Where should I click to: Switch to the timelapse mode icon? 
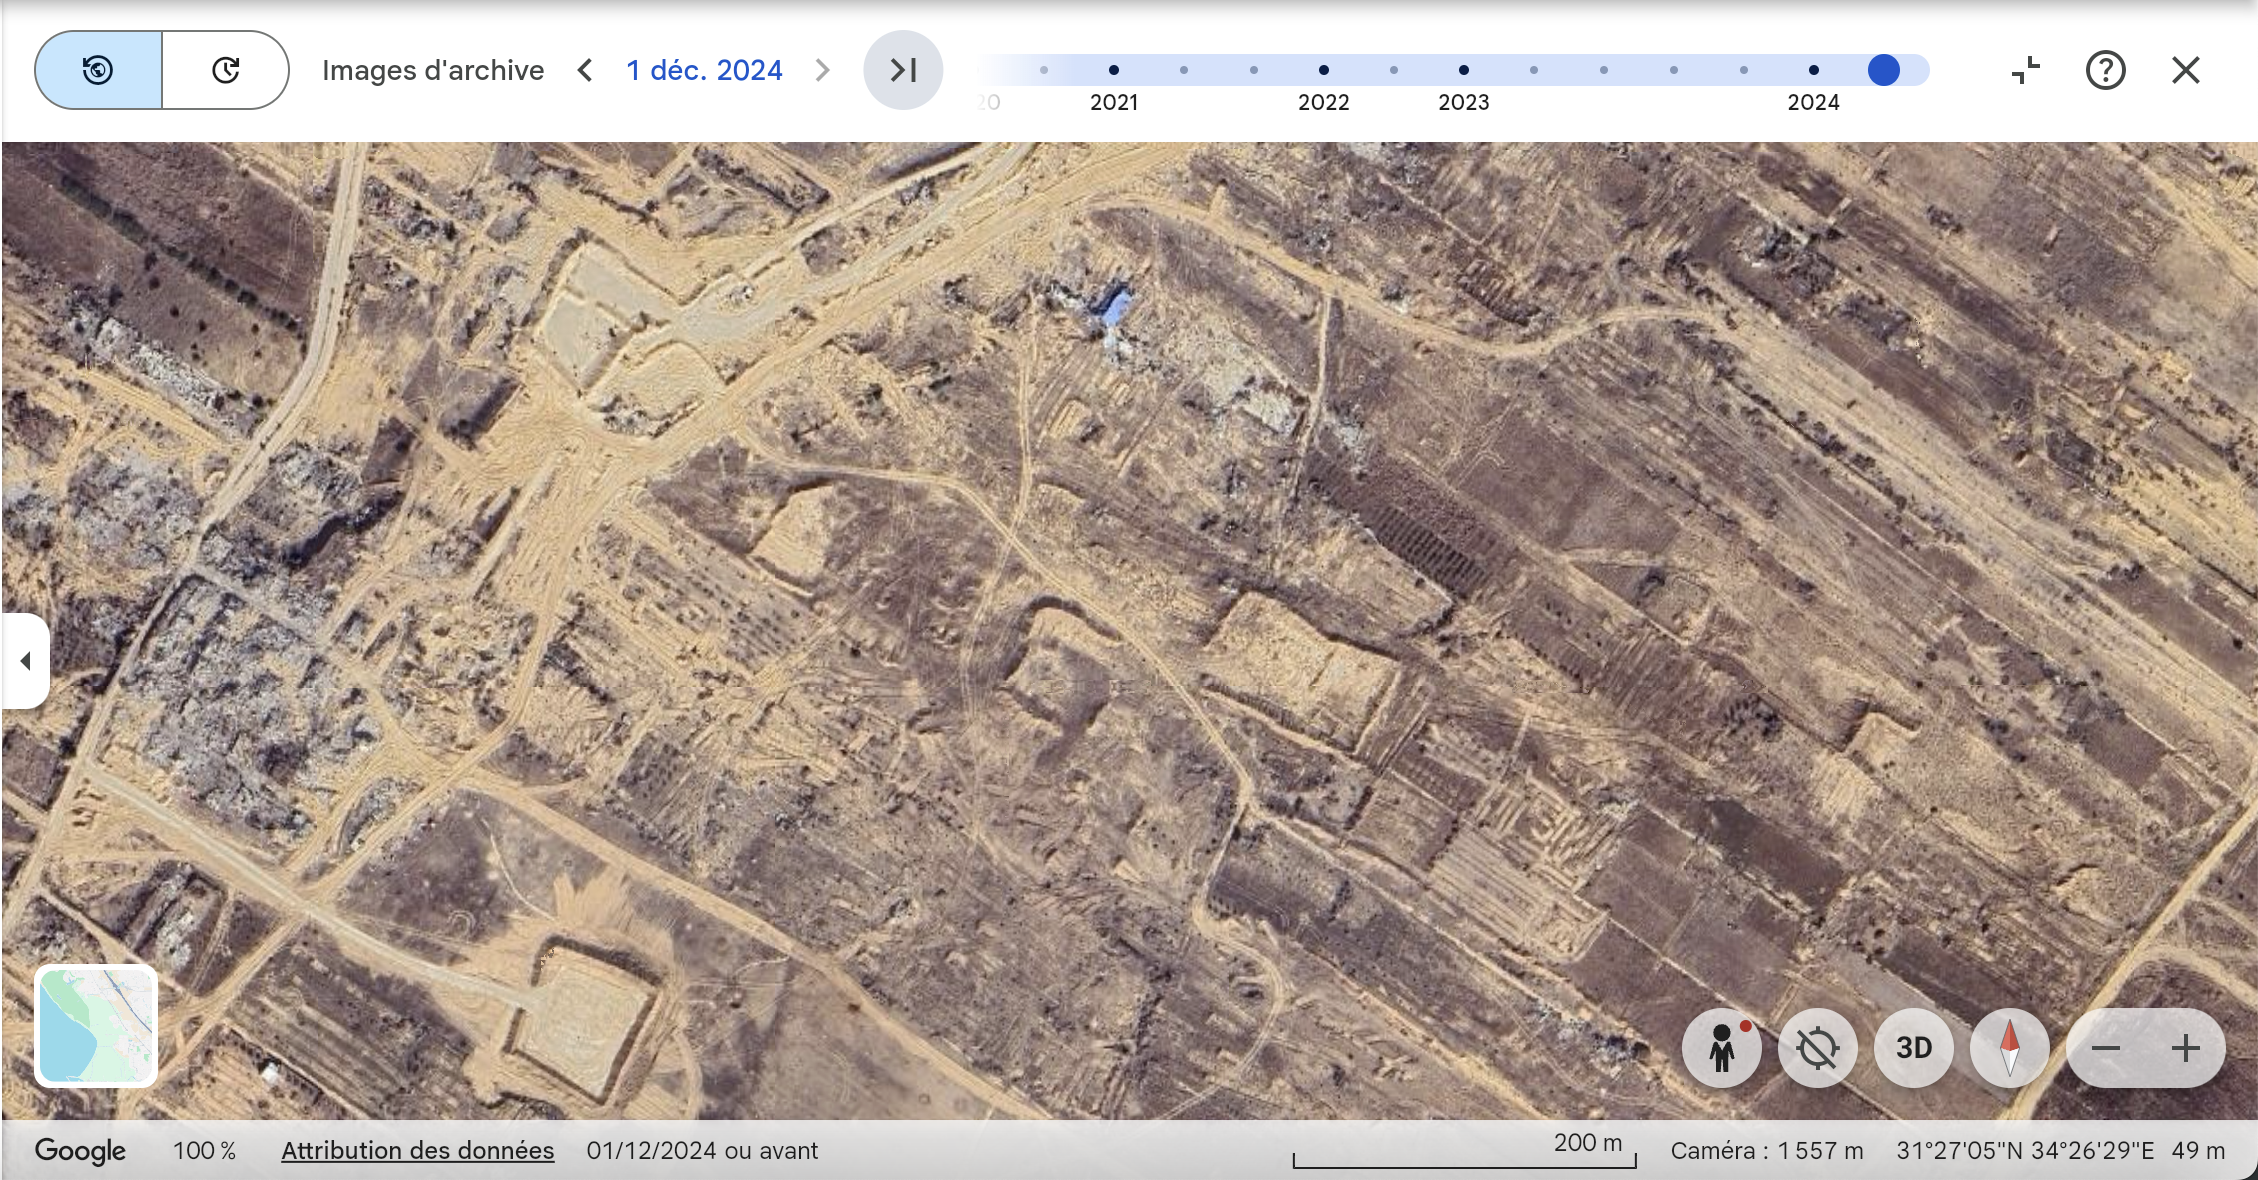tap(226, 70)
